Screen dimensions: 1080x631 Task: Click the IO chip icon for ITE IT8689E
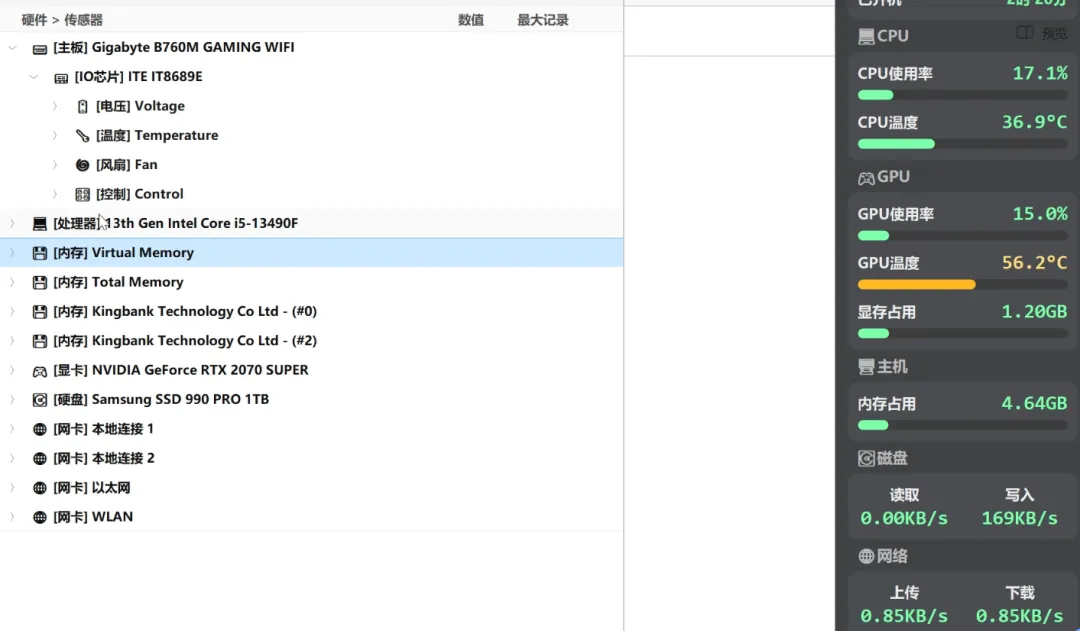(61, 78)
